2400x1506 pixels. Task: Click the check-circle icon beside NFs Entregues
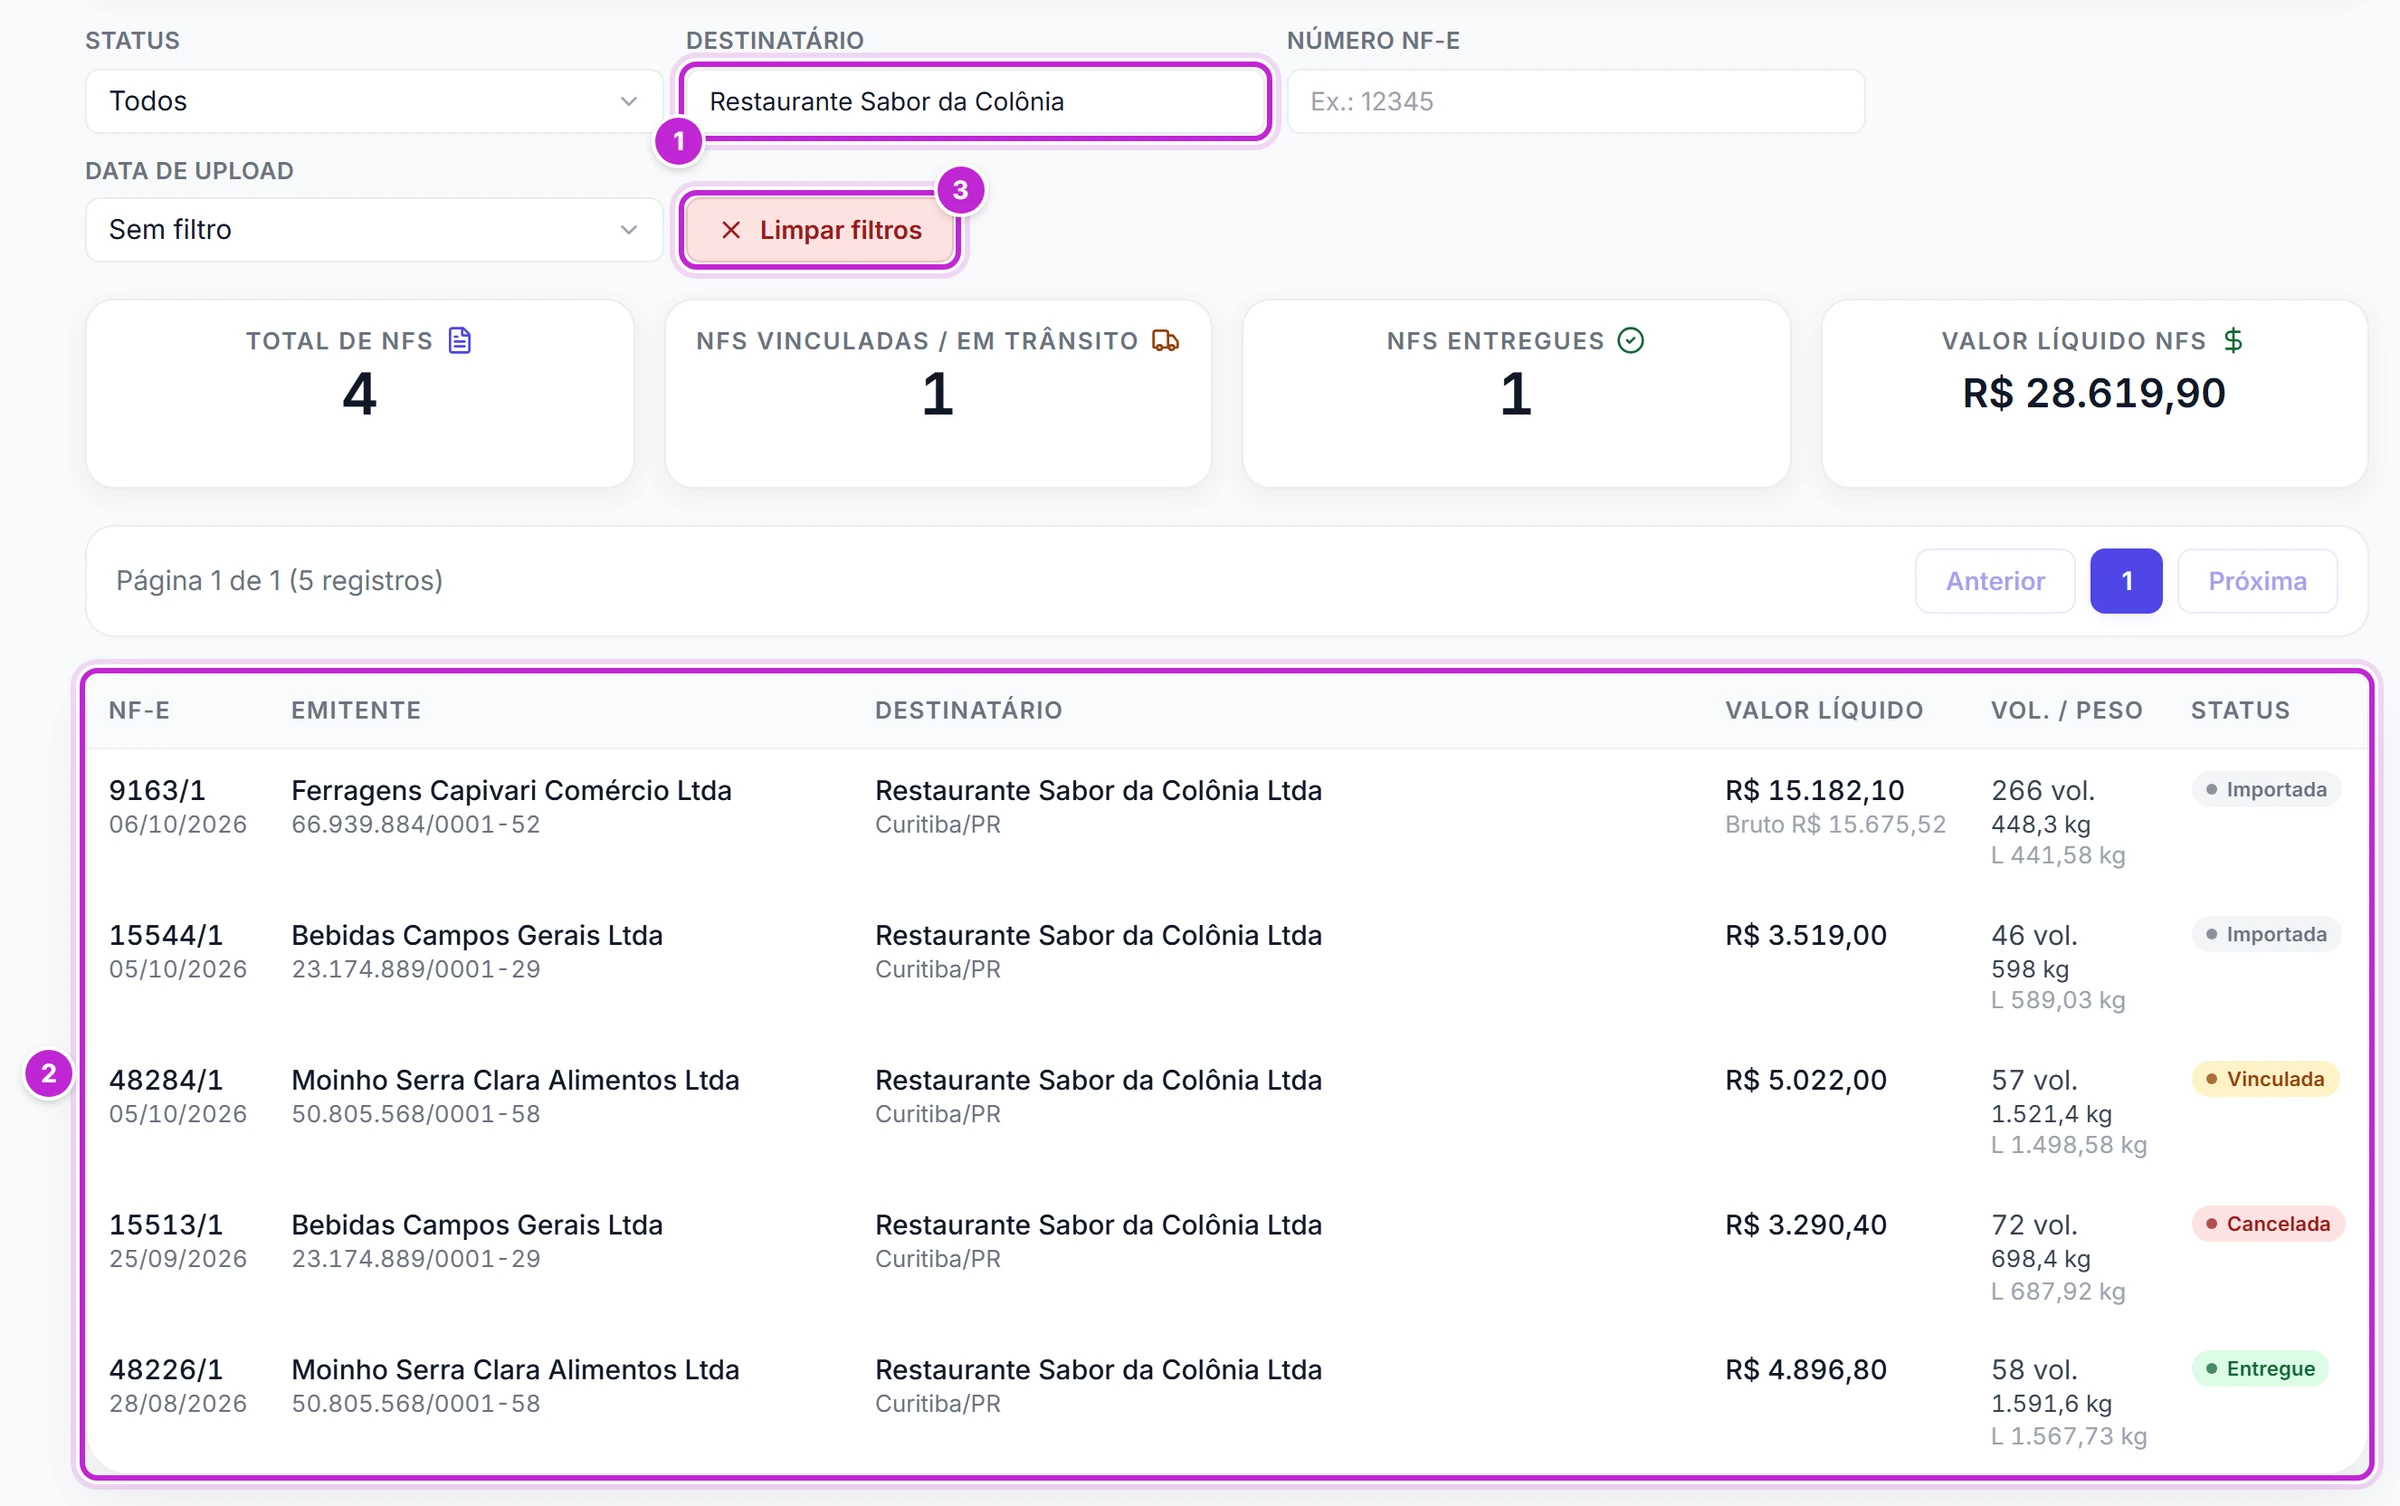[x=1631, y=341]
